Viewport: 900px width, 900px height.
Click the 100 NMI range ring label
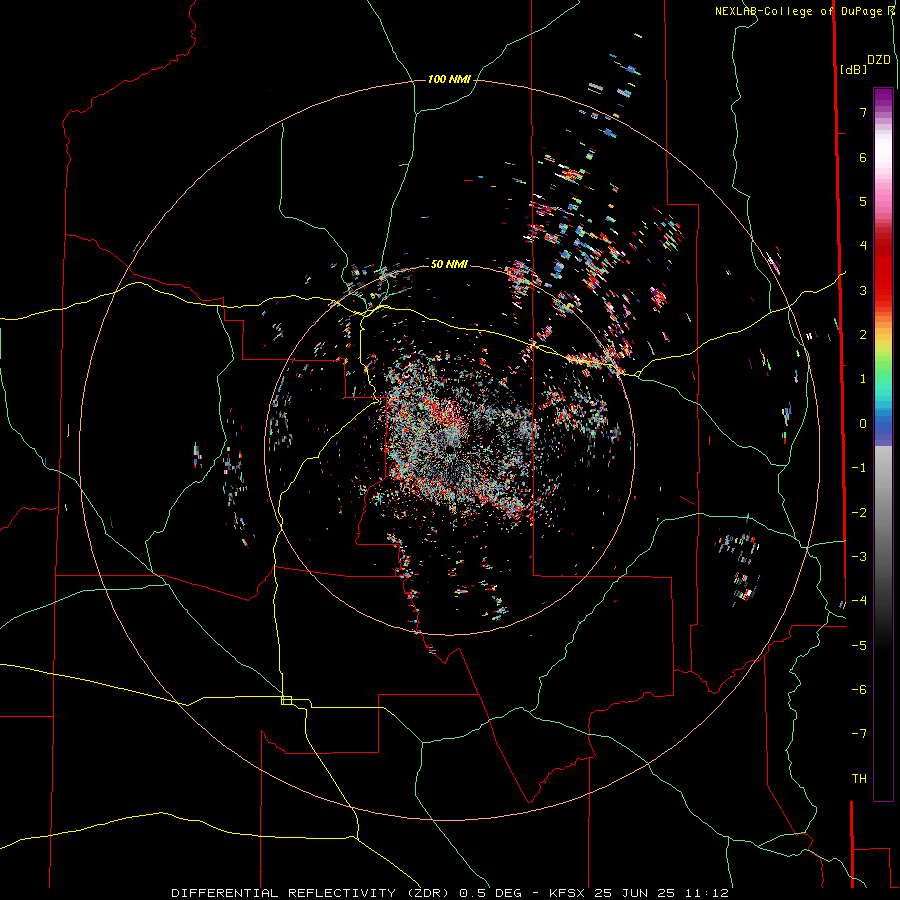(449, 79)
